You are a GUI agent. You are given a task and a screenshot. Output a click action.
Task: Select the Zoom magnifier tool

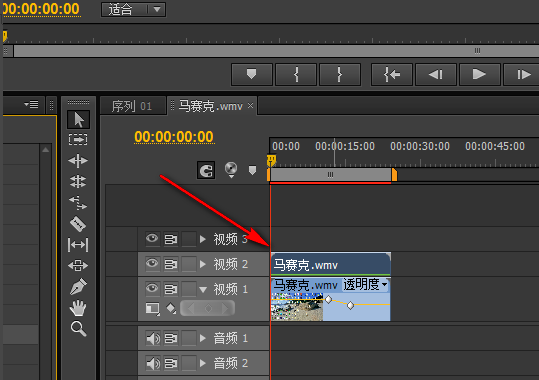[78, 329]
